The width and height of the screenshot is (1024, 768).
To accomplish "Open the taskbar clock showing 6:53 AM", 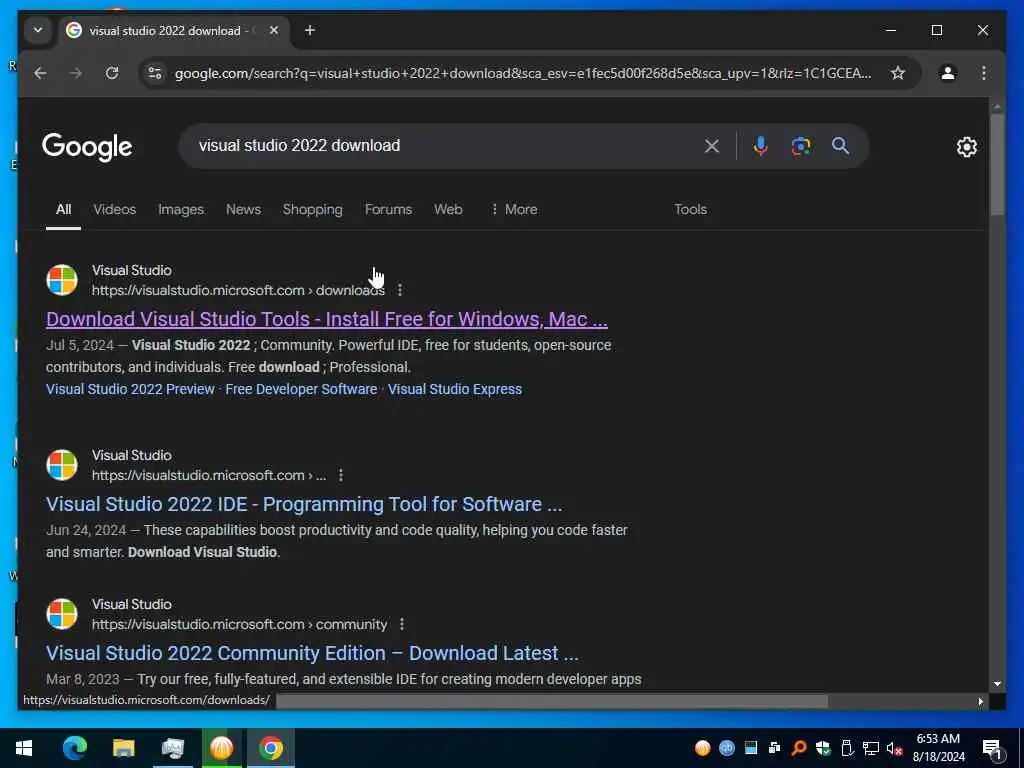I will [x=938, y=748].
